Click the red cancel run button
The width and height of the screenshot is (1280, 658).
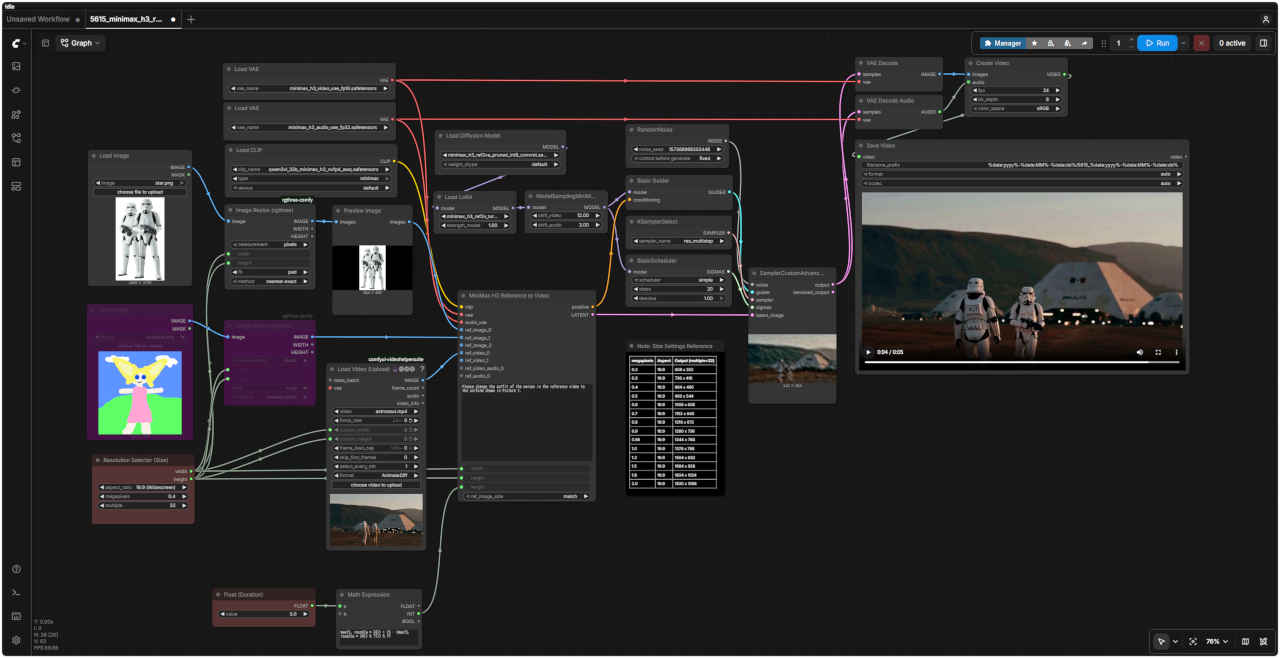point(1201,43)
